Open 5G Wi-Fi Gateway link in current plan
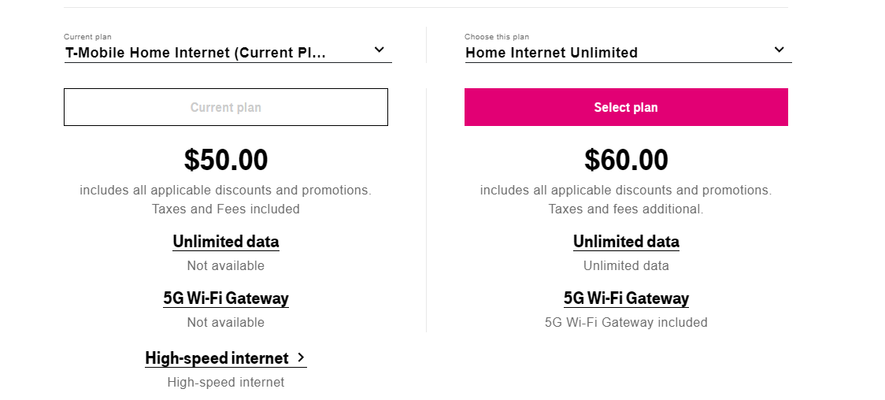The width and height of the screenshot is (885, 400). (226, 298)
